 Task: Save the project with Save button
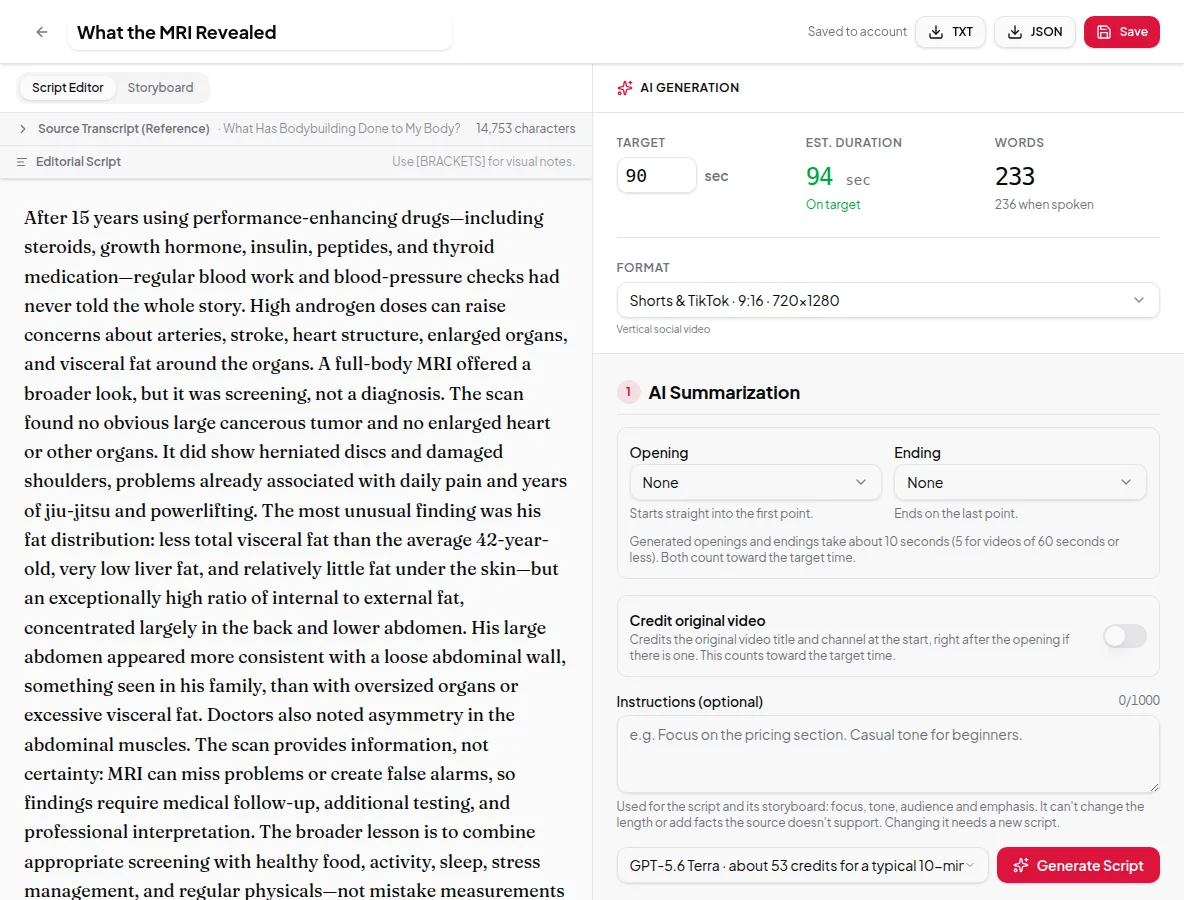1121,32
